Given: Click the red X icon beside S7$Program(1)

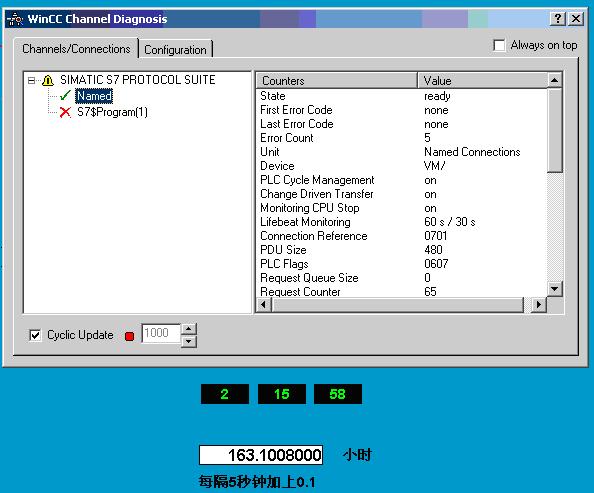Looking at the screenshot, I should tap(65, 112).
